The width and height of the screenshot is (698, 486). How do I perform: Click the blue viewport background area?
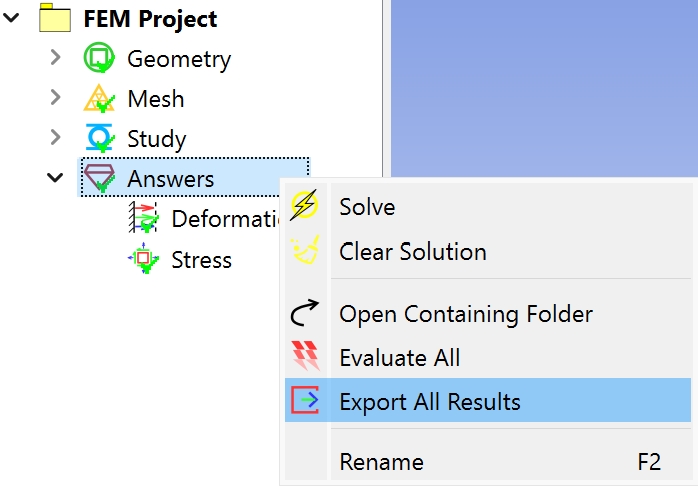[x=544, y=88]
